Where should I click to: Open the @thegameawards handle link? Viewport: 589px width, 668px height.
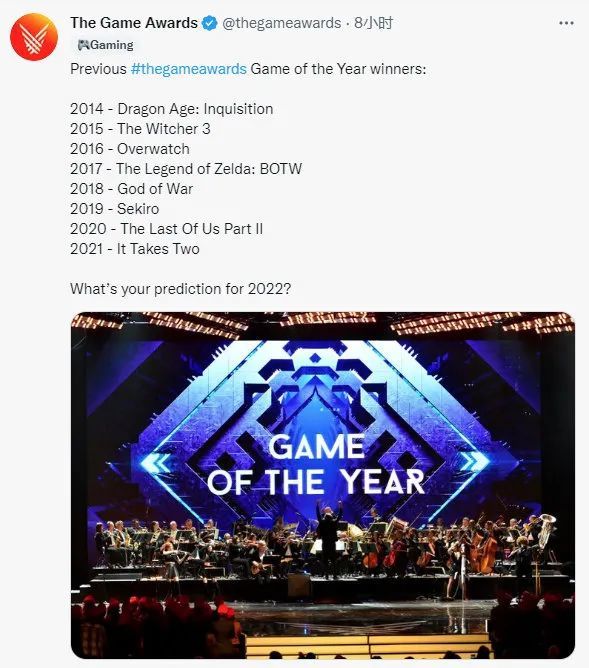point(282,23)
